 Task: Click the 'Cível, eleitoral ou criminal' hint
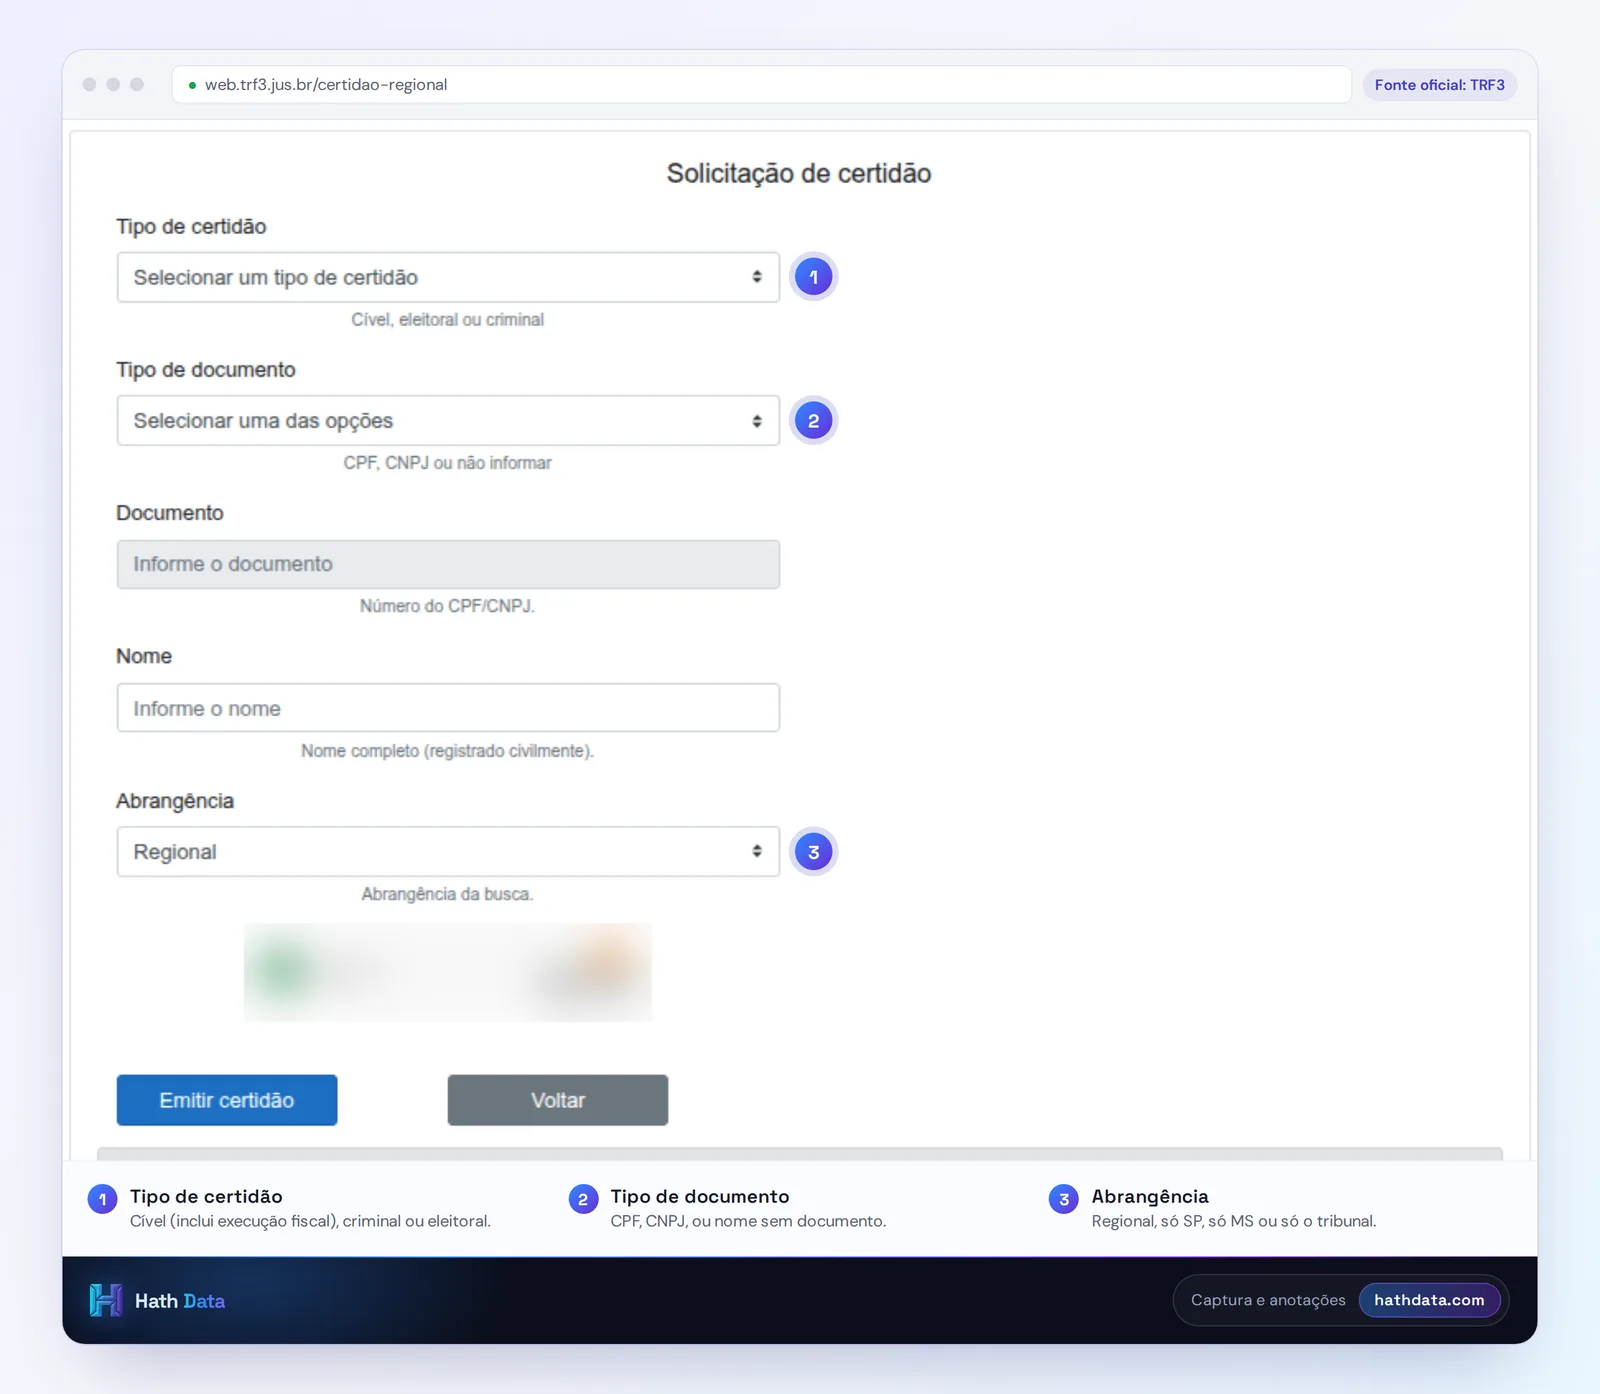448,320
